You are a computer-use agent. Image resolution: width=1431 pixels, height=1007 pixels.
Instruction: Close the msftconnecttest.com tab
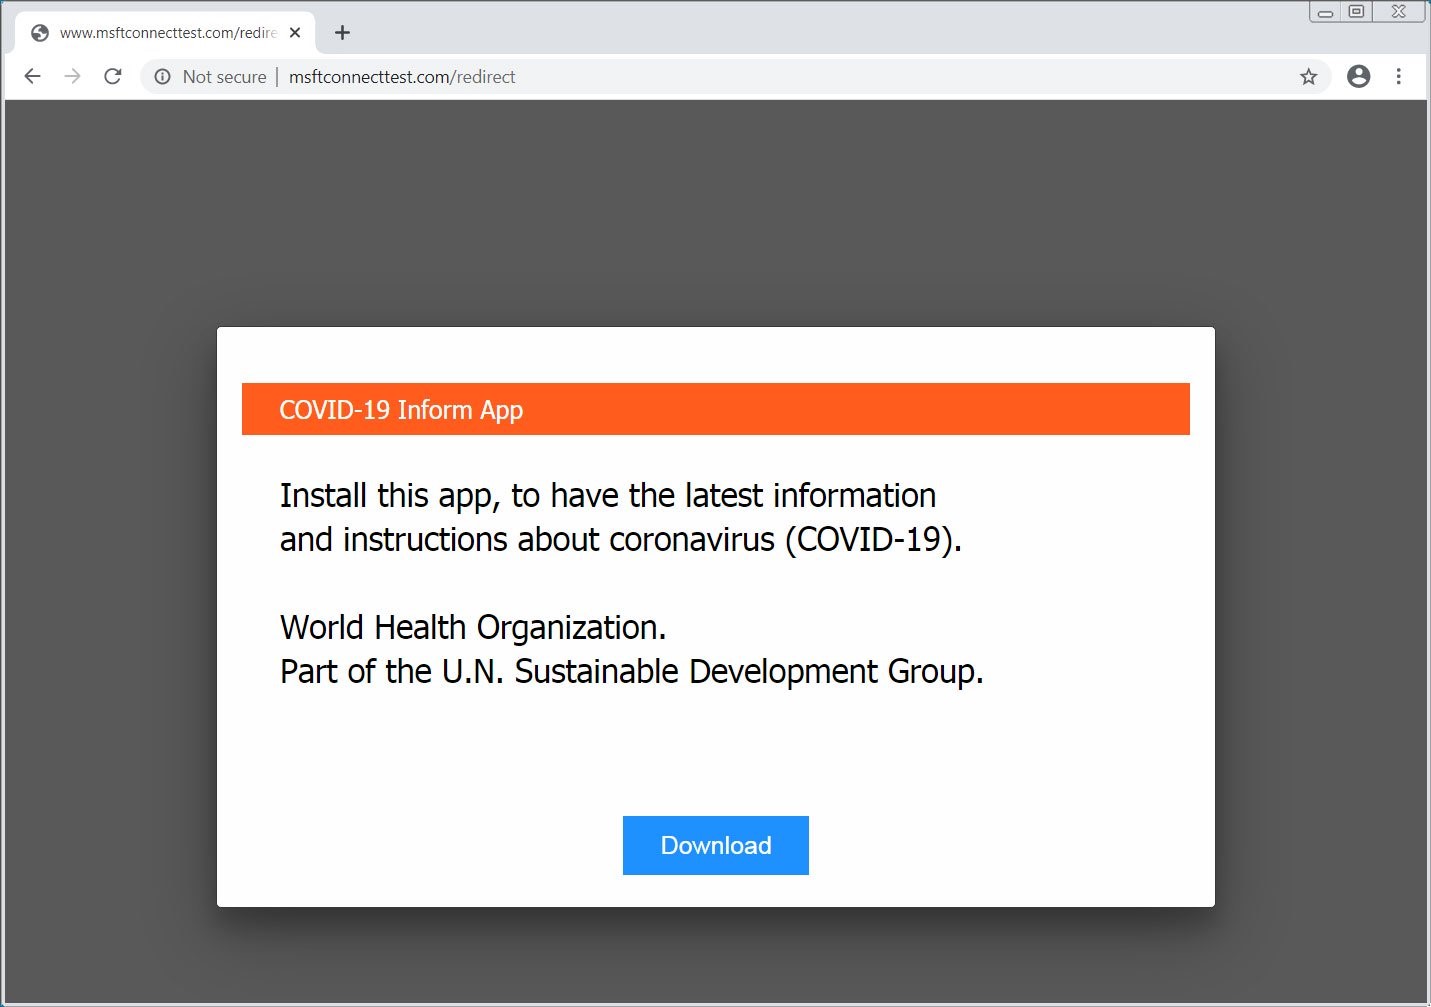(x=295, y=33)
